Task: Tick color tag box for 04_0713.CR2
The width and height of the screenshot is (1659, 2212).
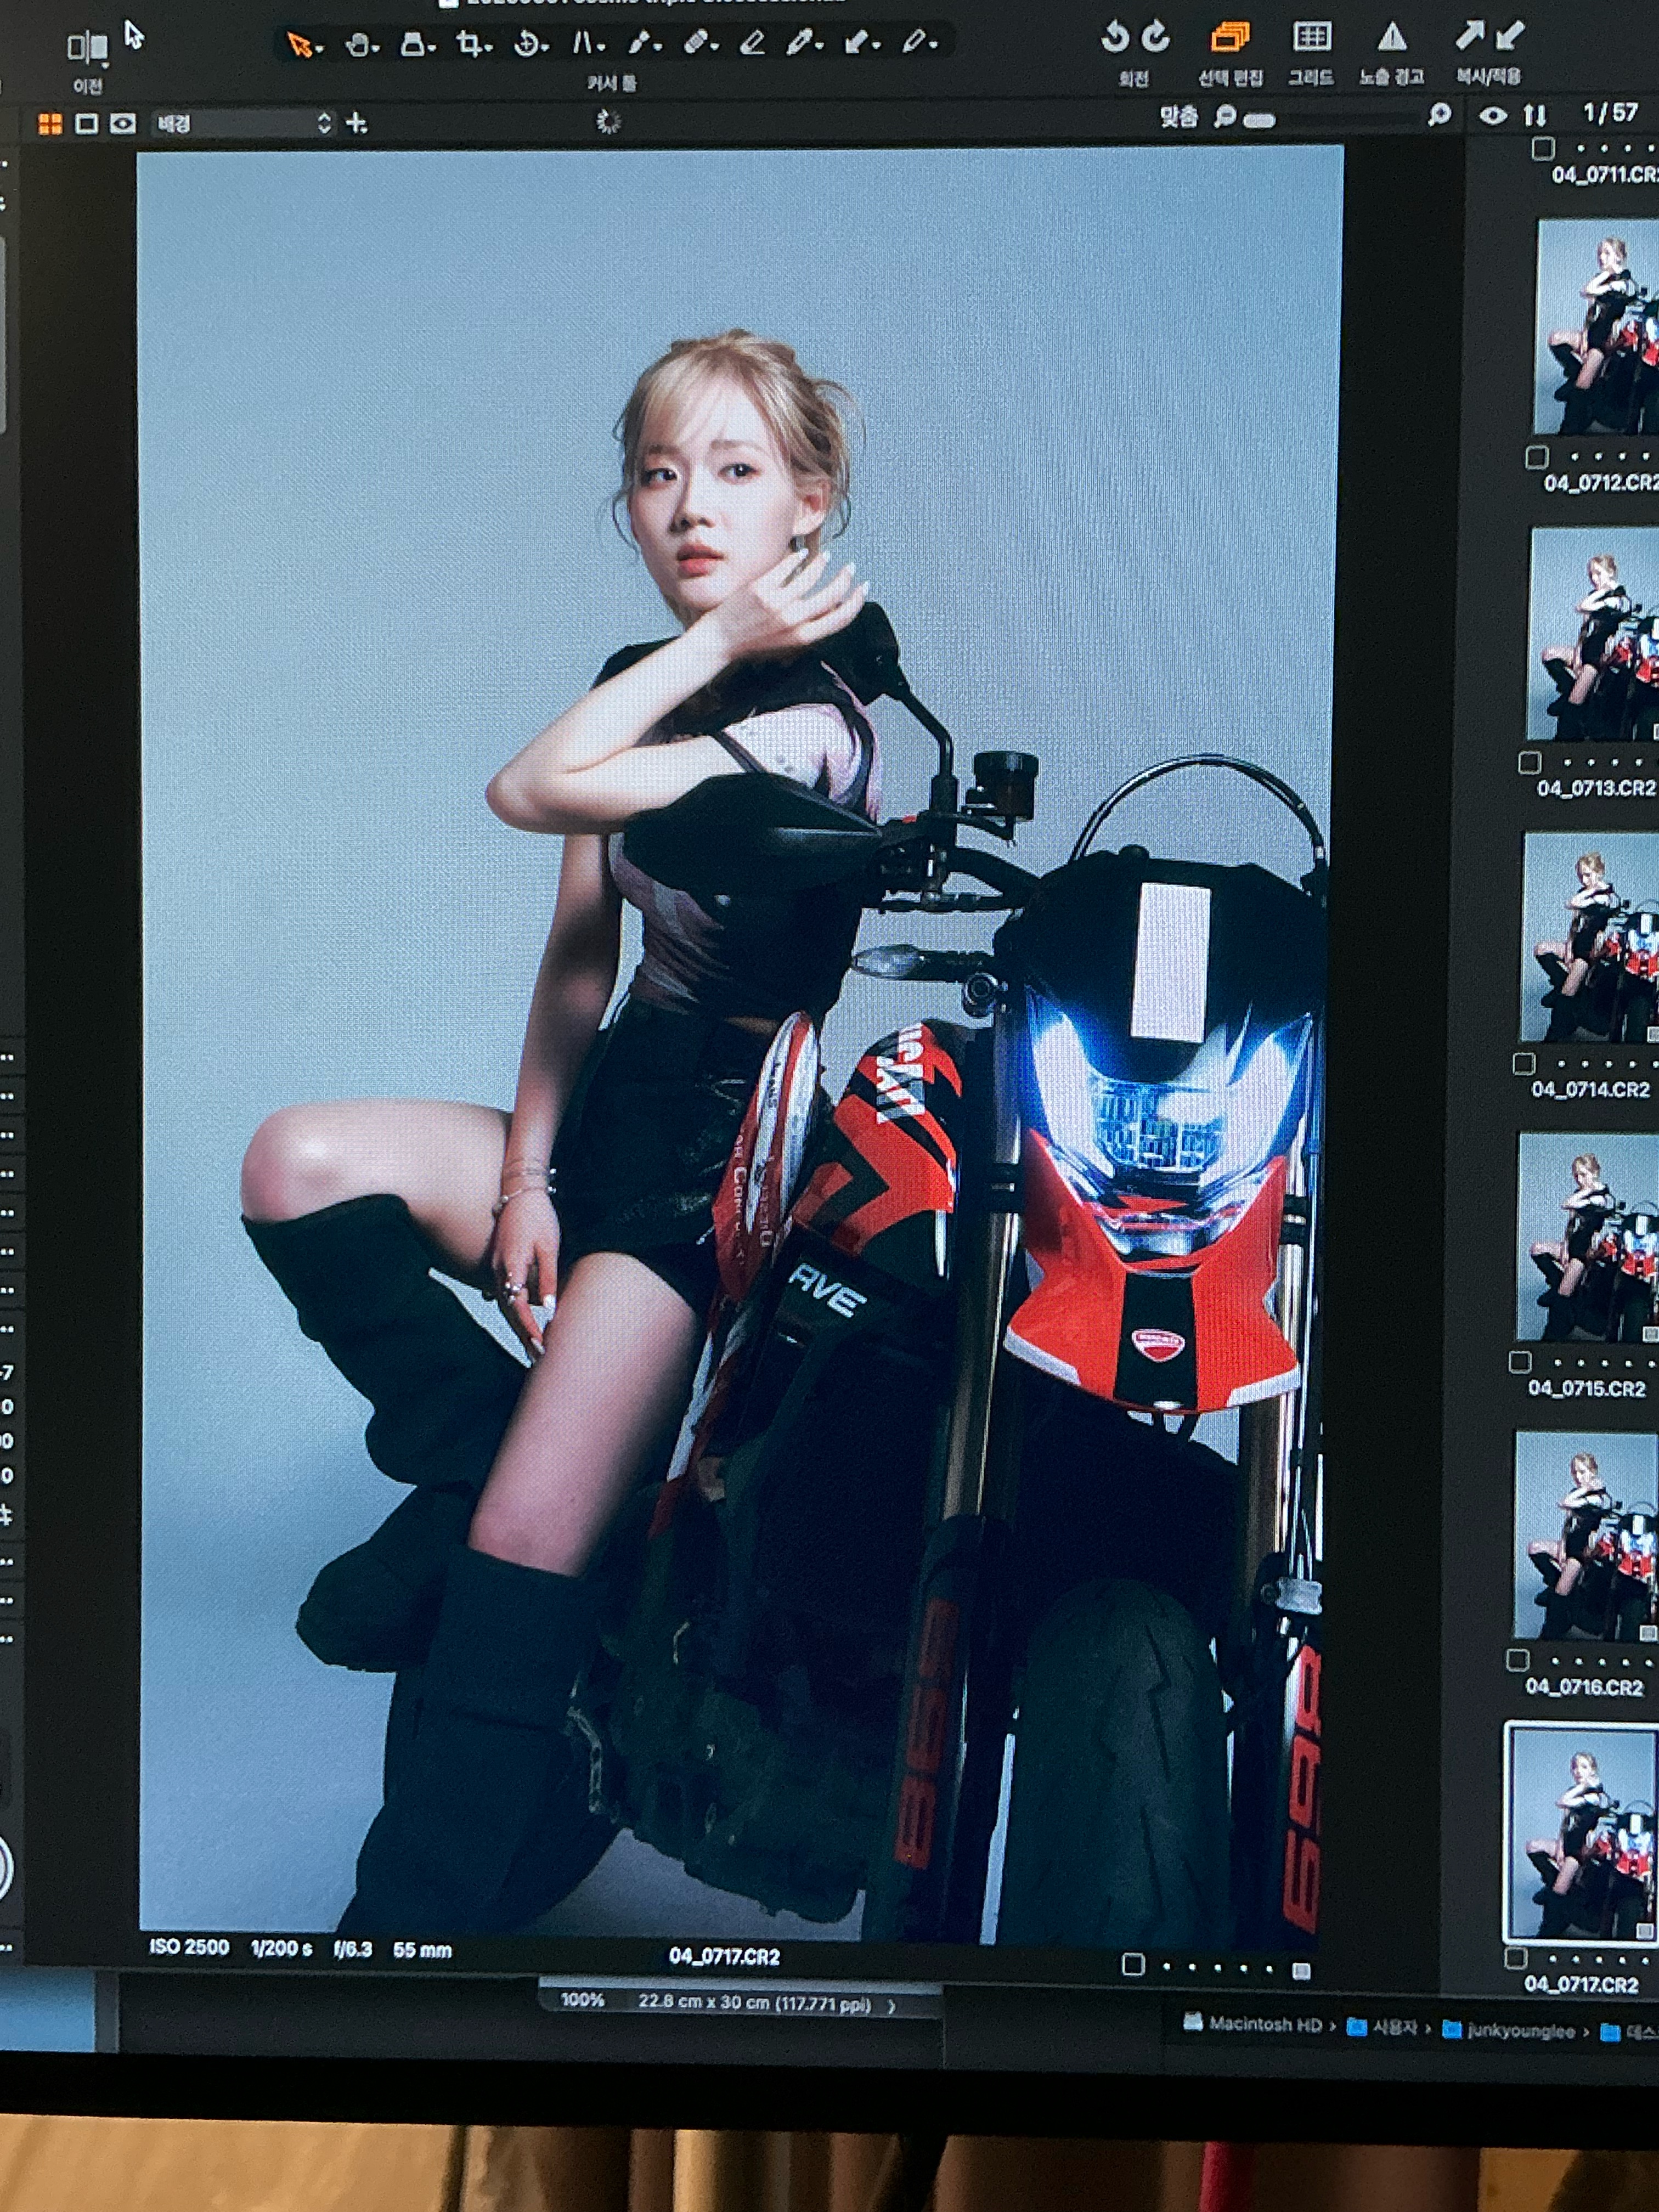Action: pyautogui.click(x=1529, y=762)
